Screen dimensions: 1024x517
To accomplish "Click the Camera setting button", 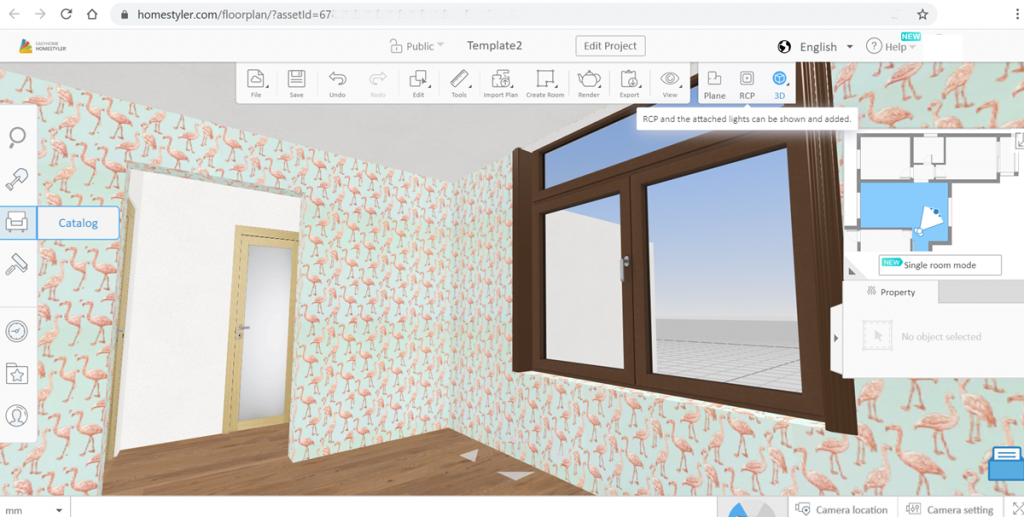I will click(x=950, y=509).
